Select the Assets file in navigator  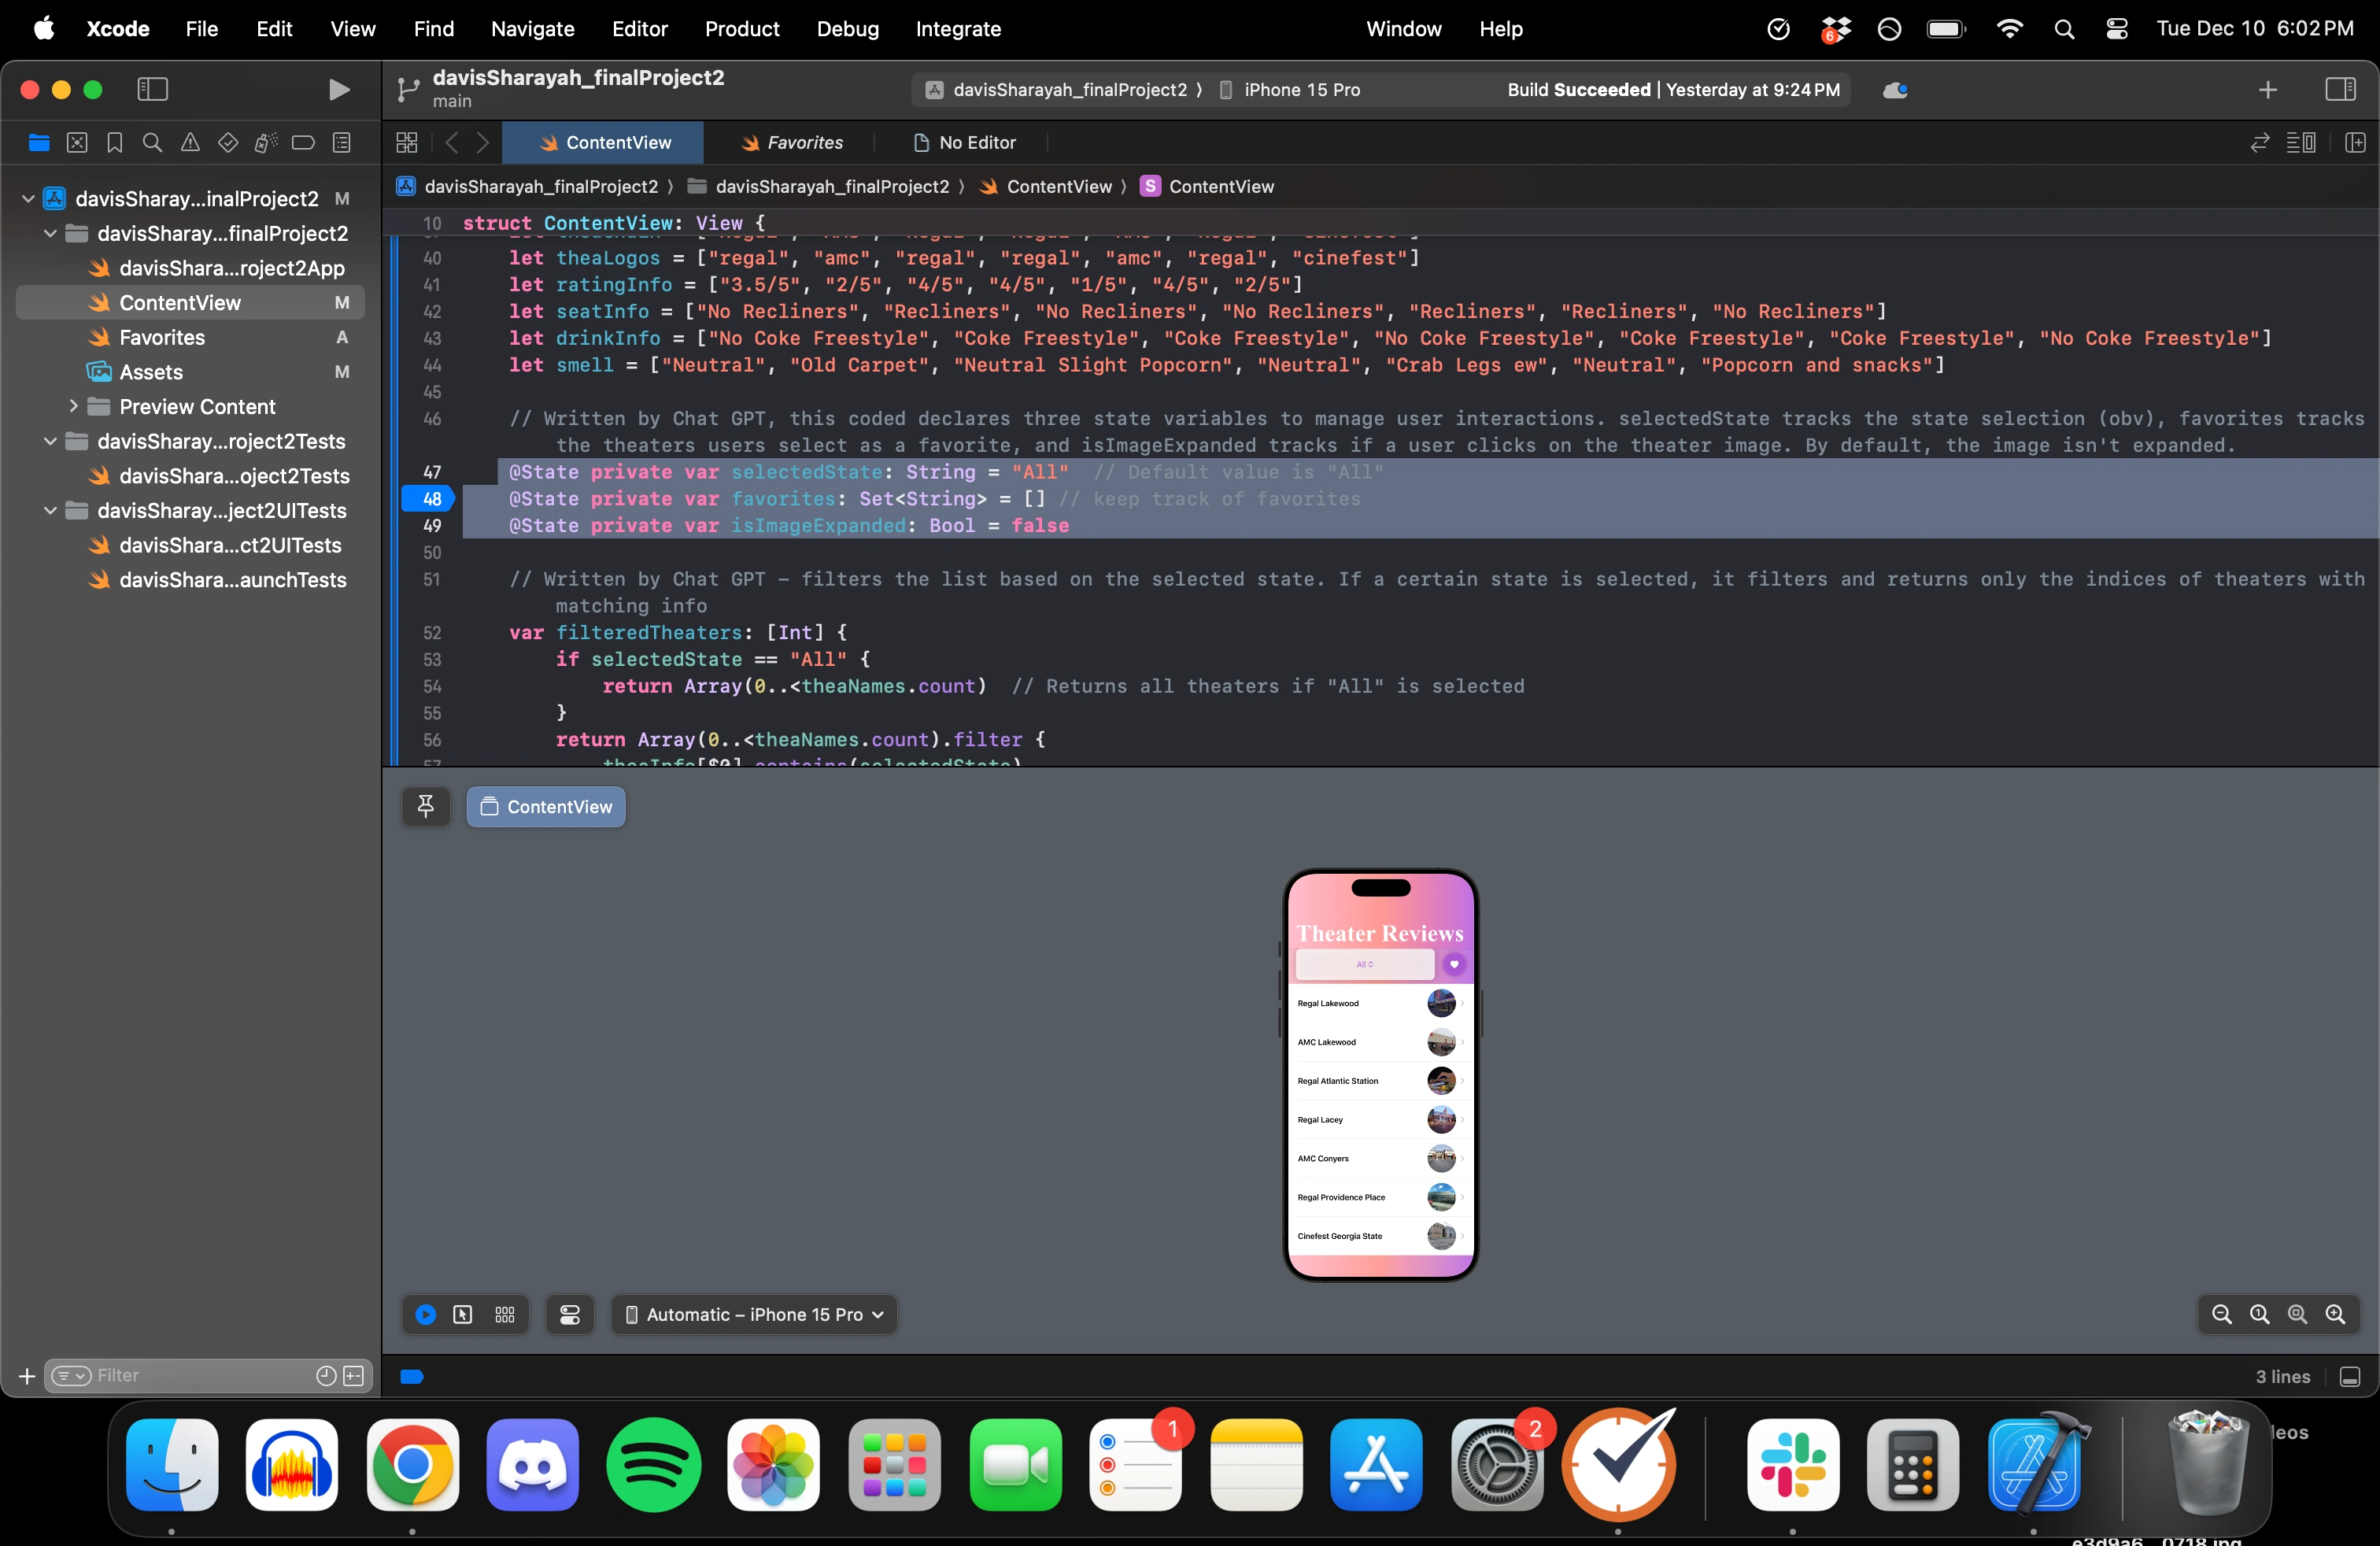tap(151, 372)
